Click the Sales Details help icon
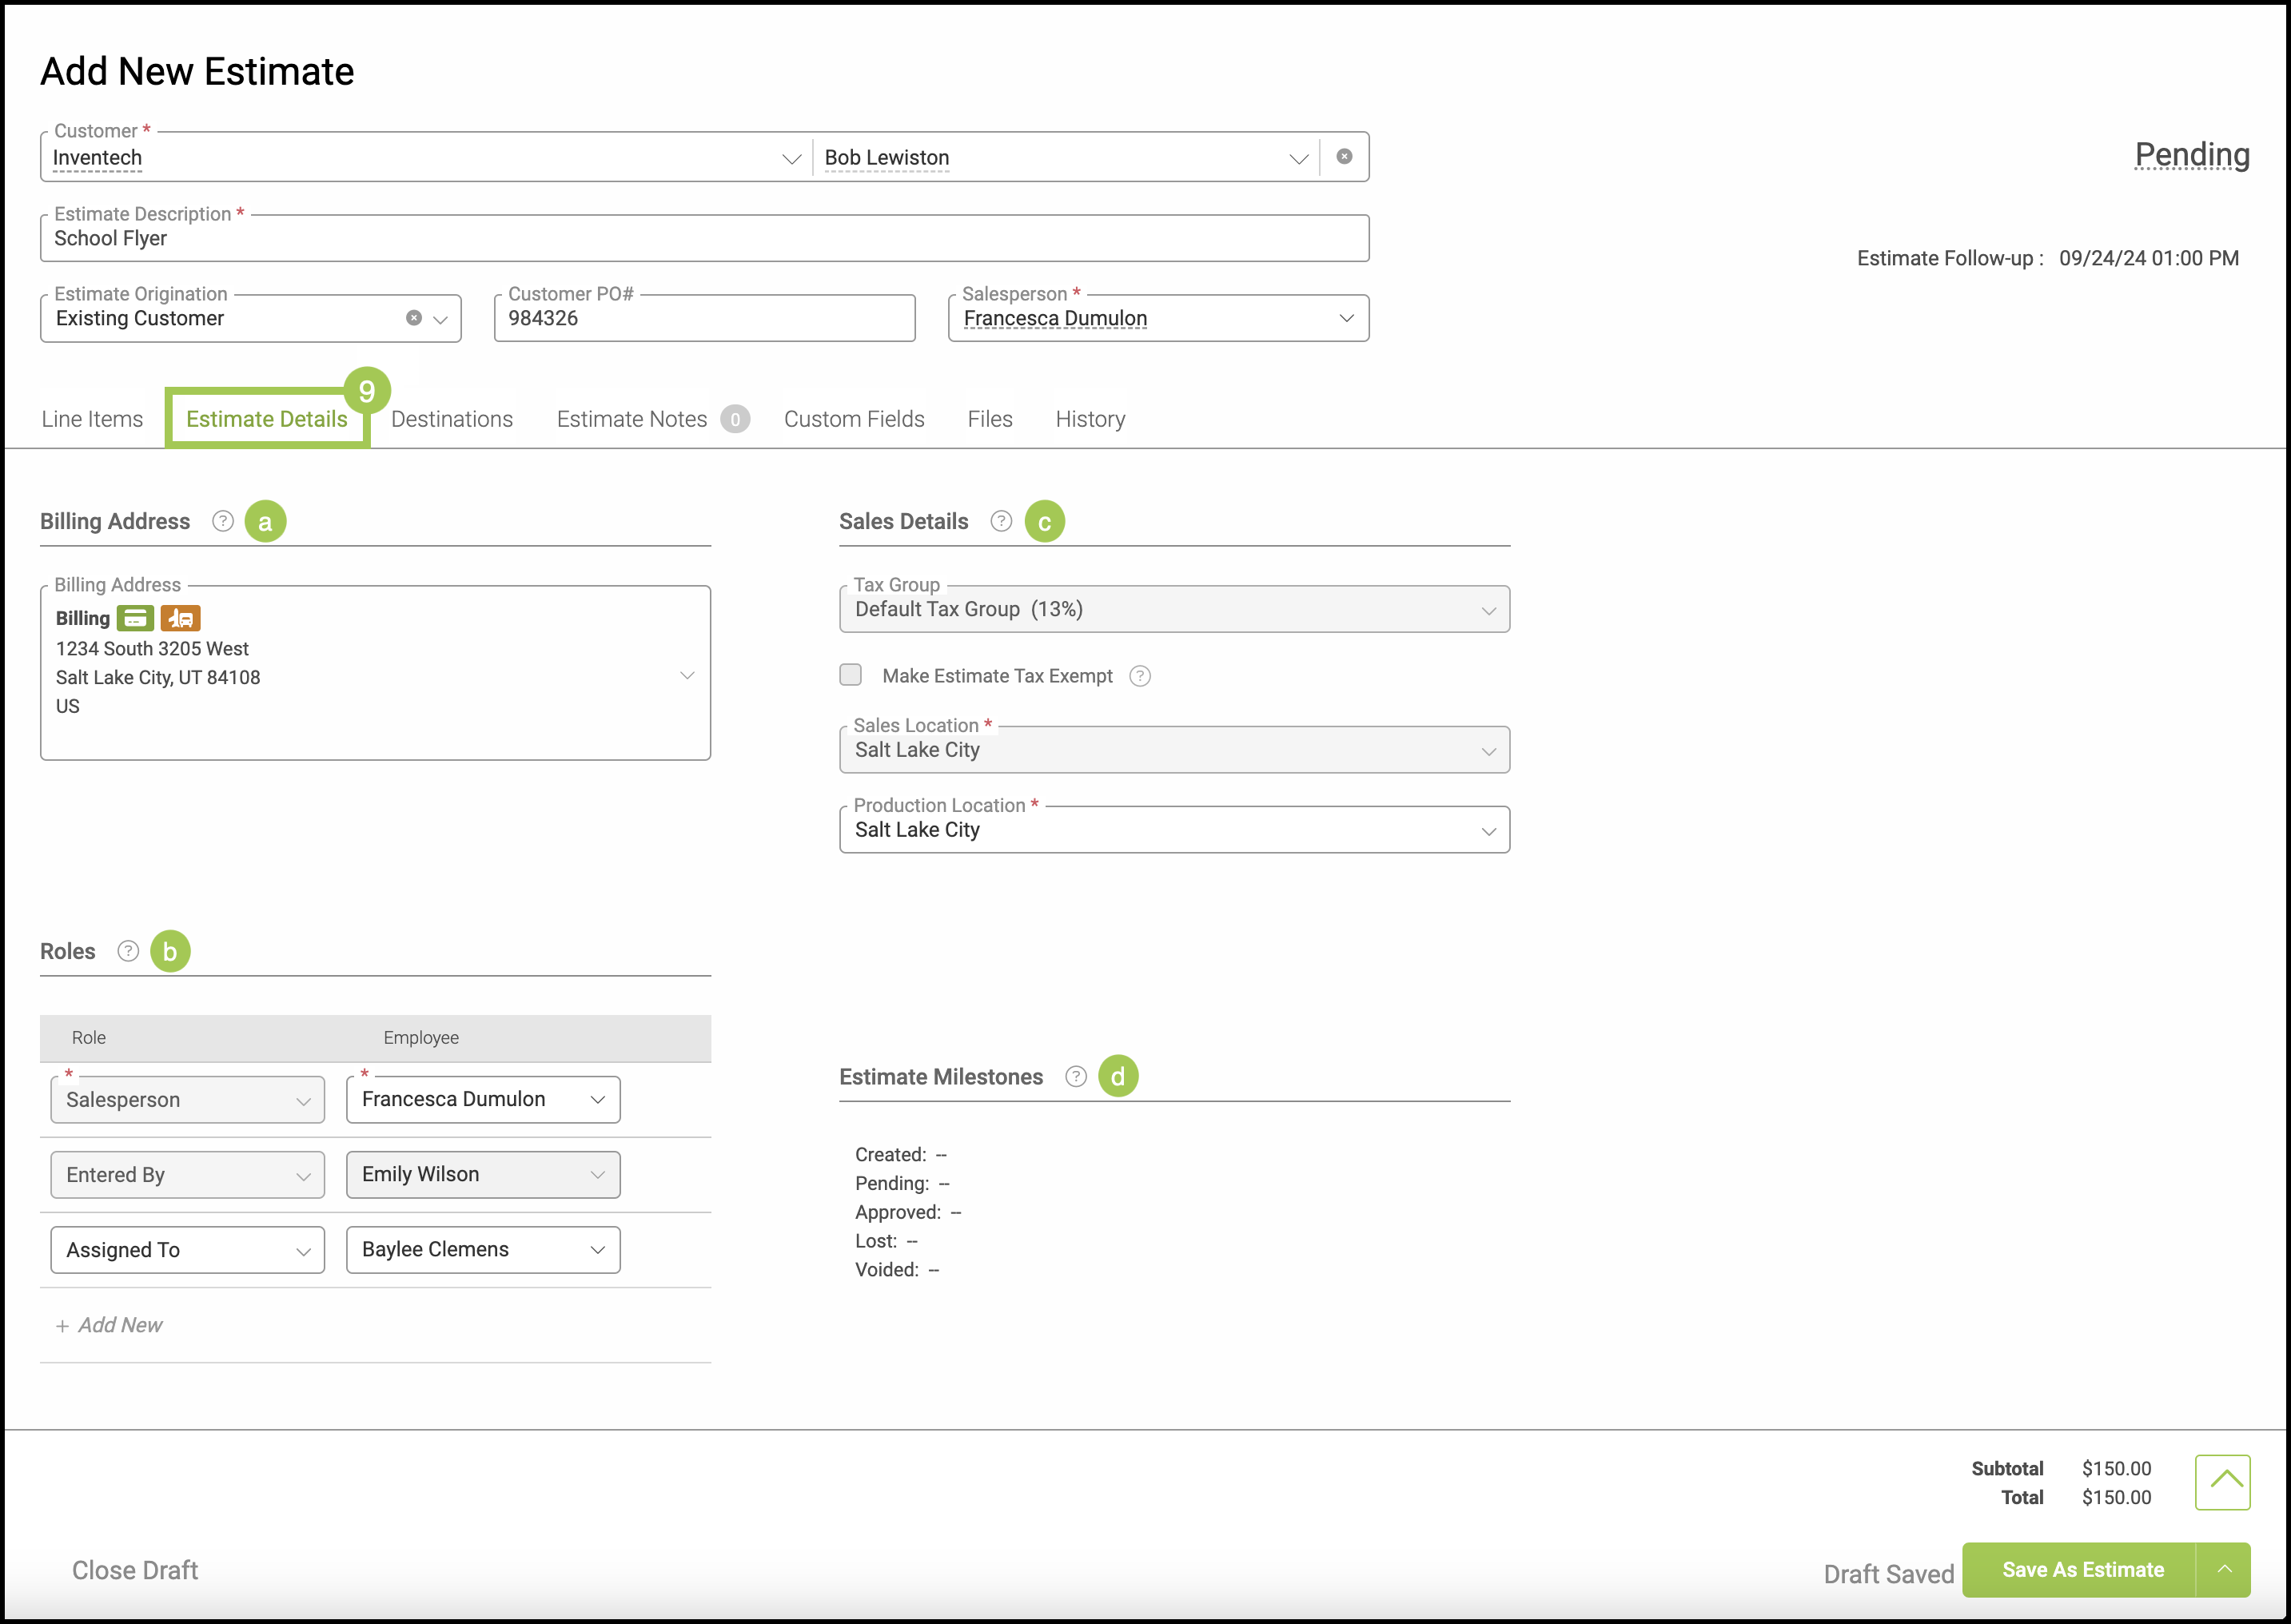Viewport: 2291px width, 1624px height. click(1001, 521)
